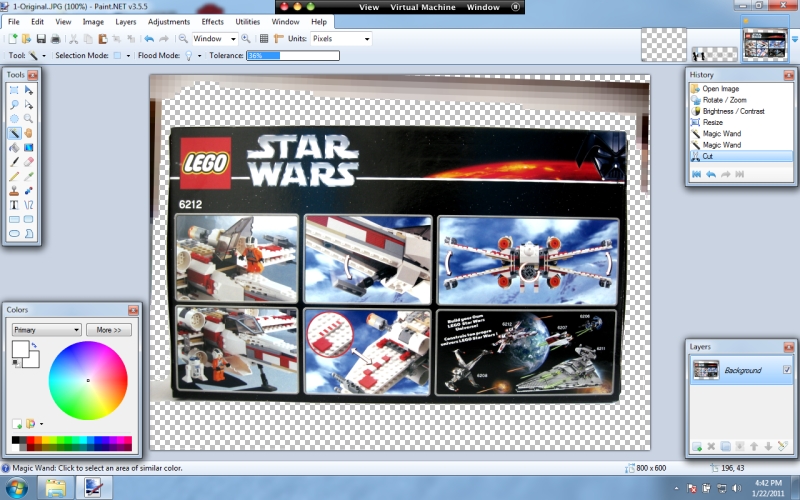The width and height of the screenshot is (800, 500).
Task: Reset colors to black and white
Action: point(16,362)
